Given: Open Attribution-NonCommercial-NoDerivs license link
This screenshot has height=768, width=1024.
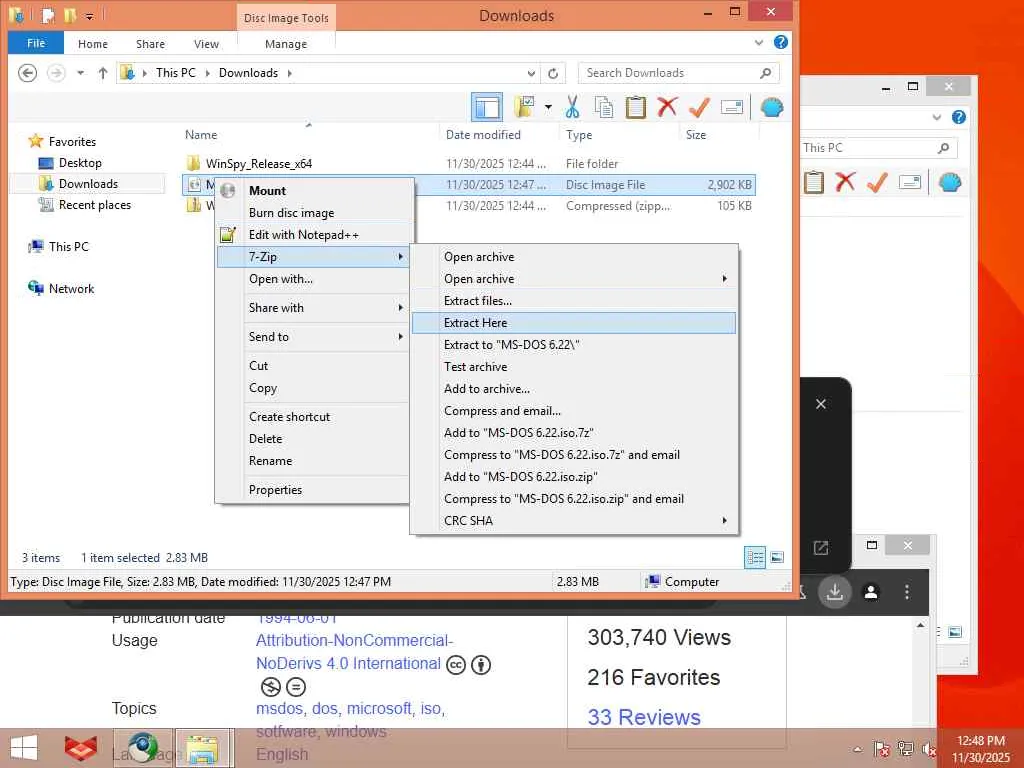Looking at the screenshot, I should point(354,652).
